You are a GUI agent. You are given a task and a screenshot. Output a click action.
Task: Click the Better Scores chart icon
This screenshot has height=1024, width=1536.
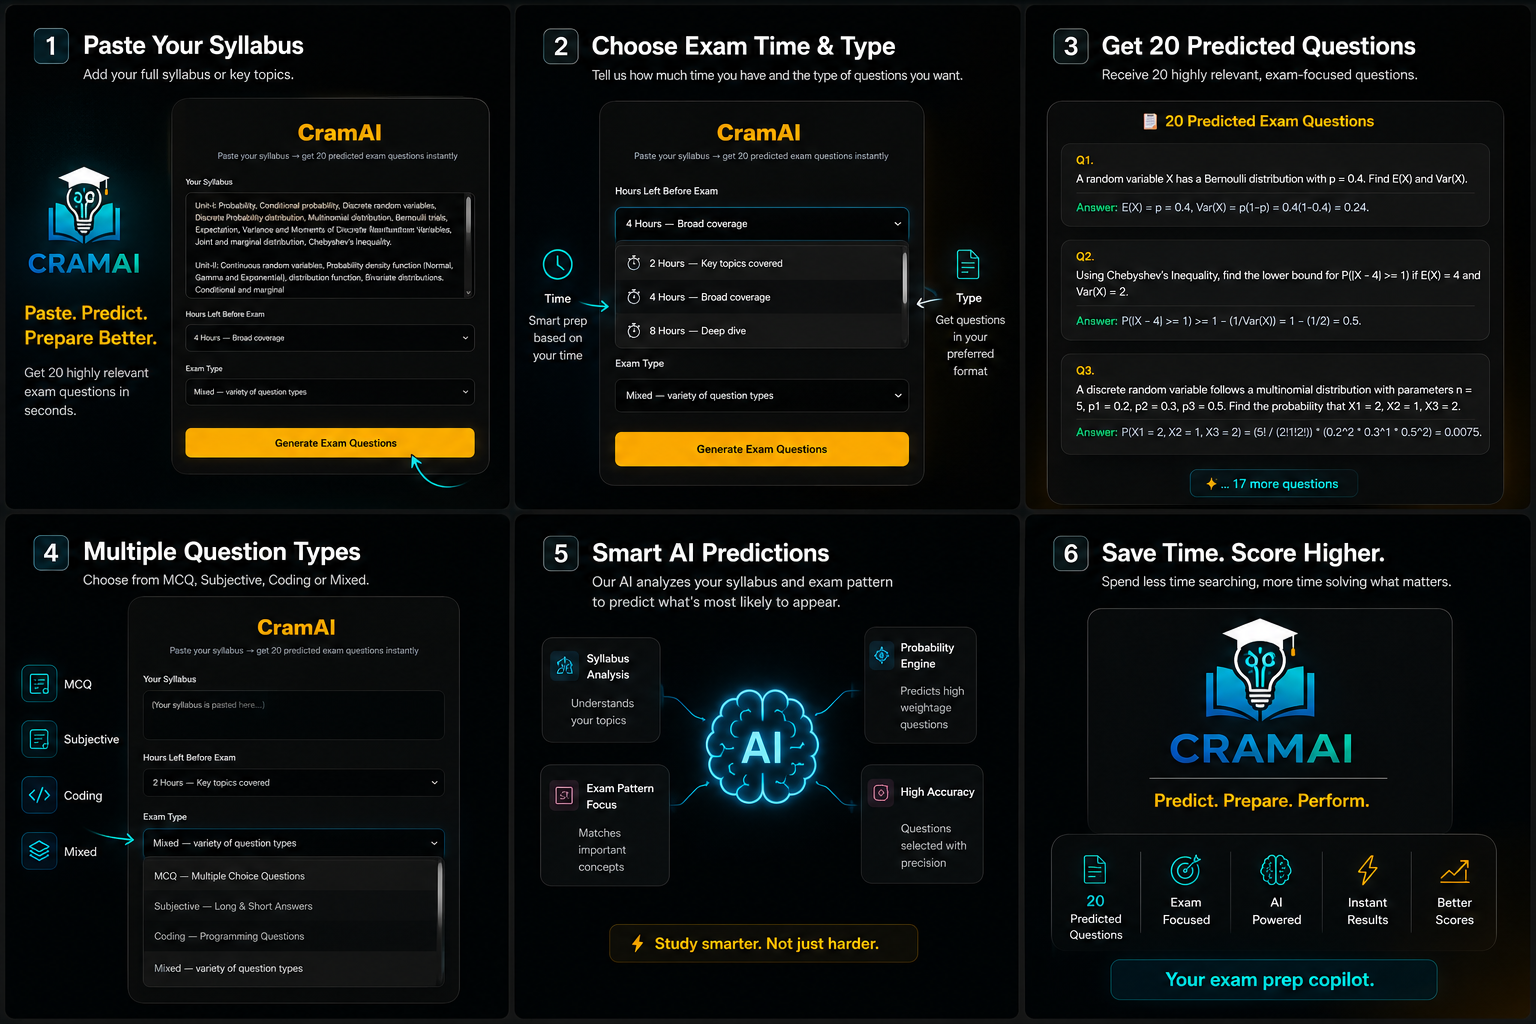1455,871
